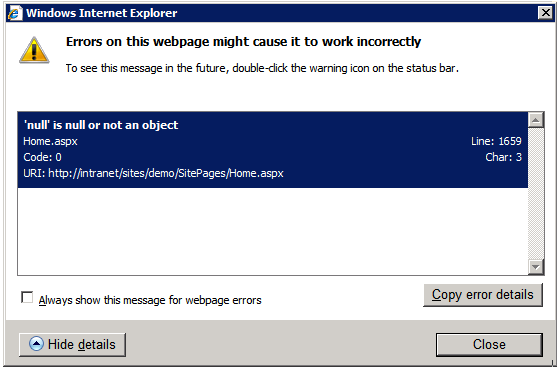Click the Windows Internet Explorer title text
The width and height of the screenshot is (557, 370).
tap(102, 13)
